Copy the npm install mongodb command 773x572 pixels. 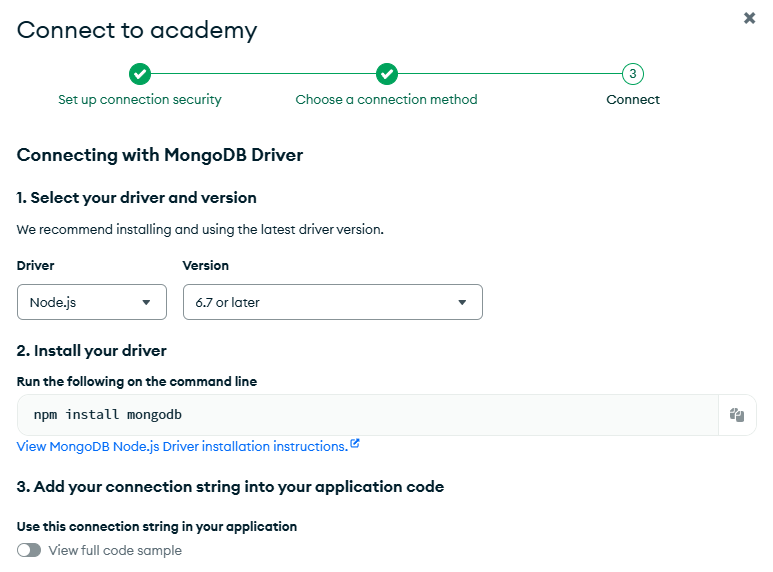click(737, 415)
